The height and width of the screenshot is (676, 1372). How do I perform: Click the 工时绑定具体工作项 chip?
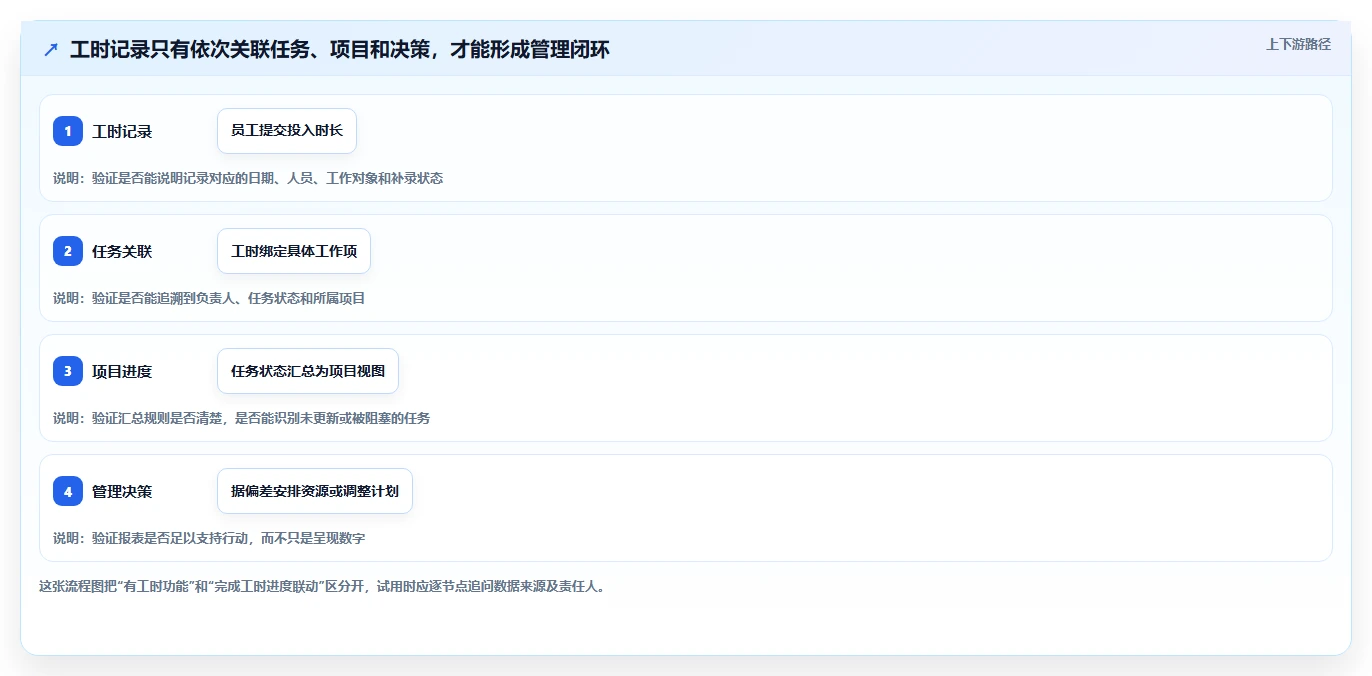point(294,251)
